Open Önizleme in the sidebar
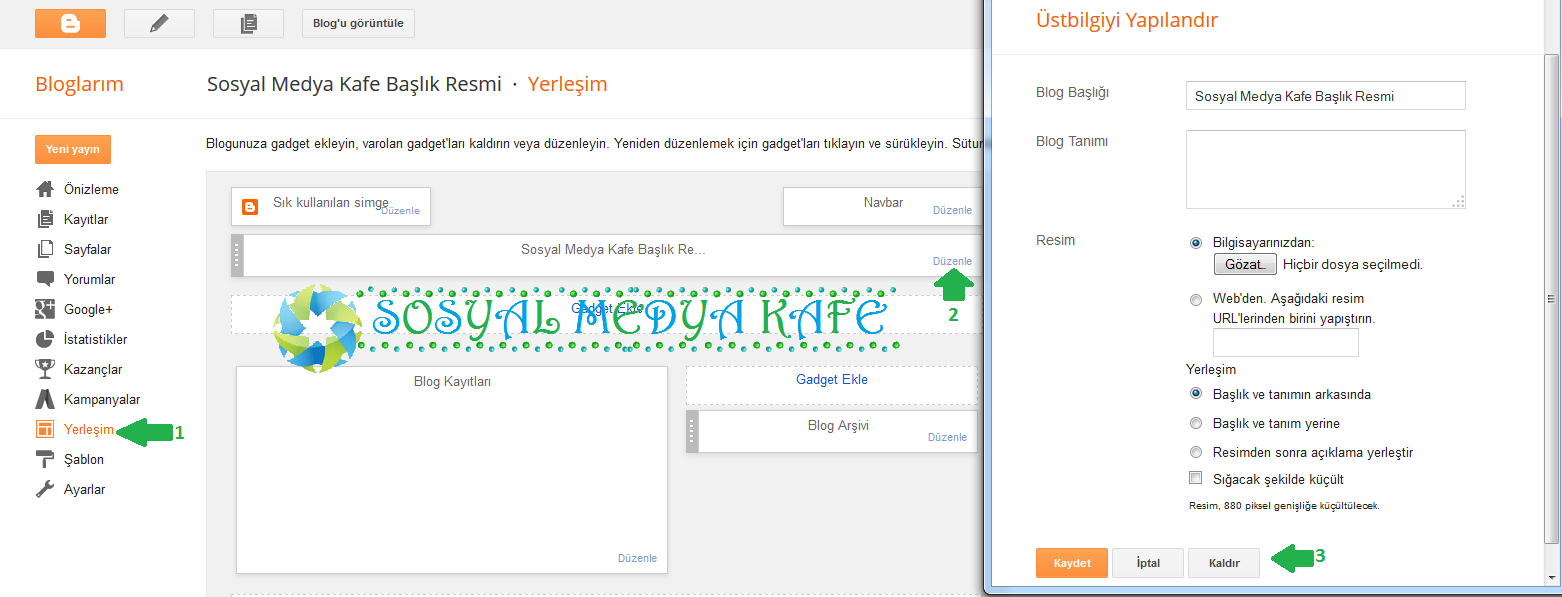 (x=91, y=189)
